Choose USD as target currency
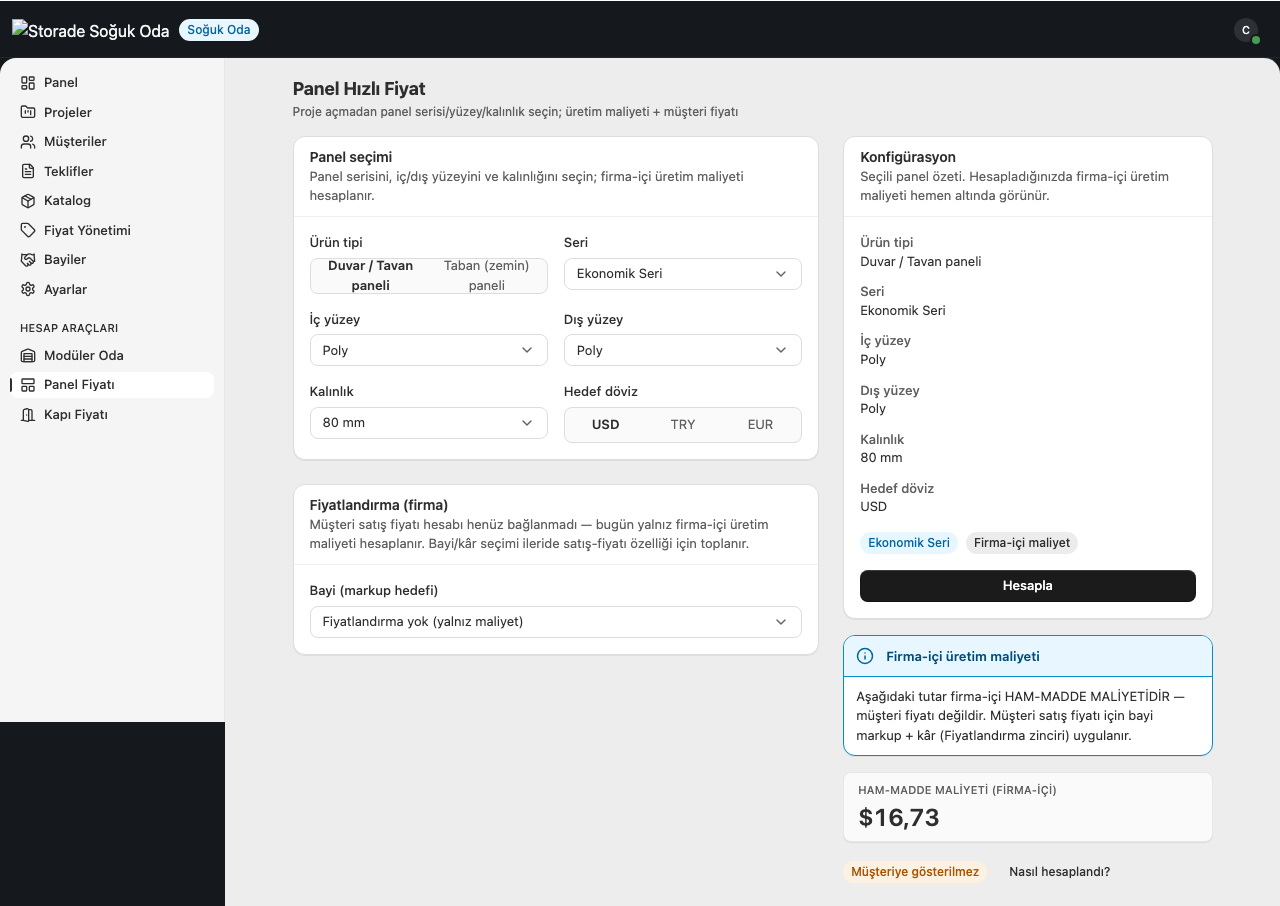Image resolution: width=1280 pixels, height=906 pixels. pyautogui.click(x=605, y=424)
